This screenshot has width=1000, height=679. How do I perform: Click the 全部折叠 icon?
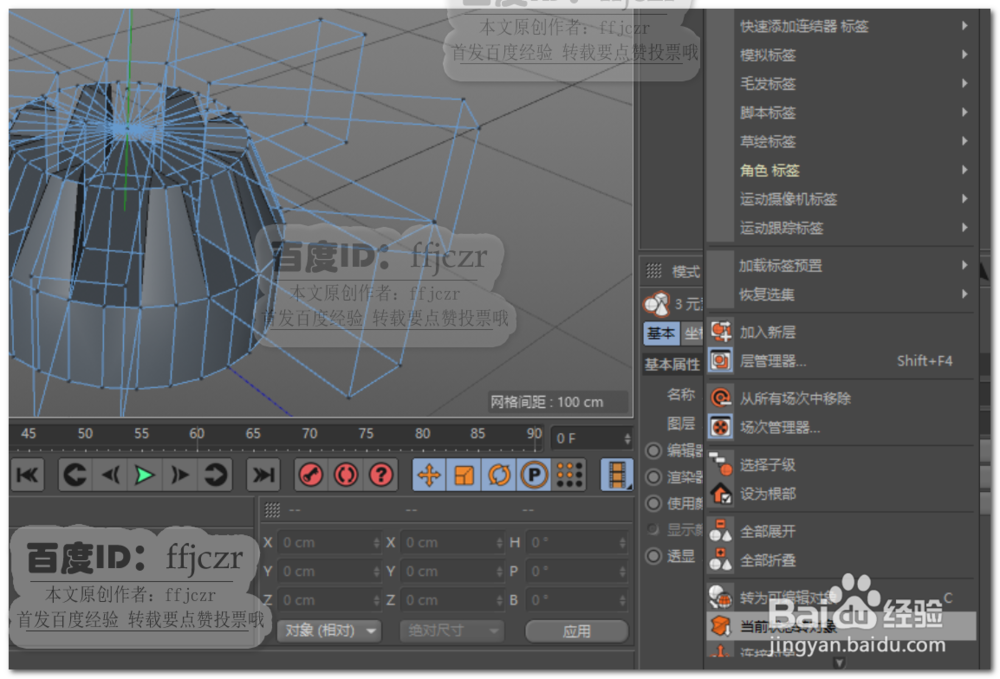pyautogui.click(x=721, y=560)
